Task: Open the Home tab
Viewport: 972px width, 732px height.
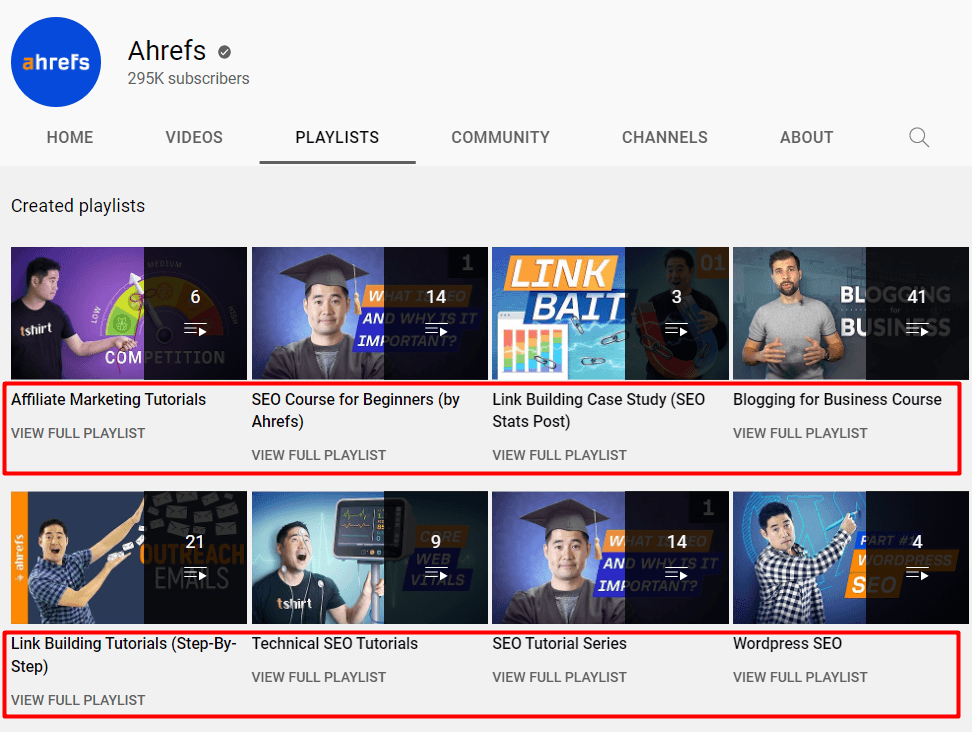Action: click(x=70, y=137)
